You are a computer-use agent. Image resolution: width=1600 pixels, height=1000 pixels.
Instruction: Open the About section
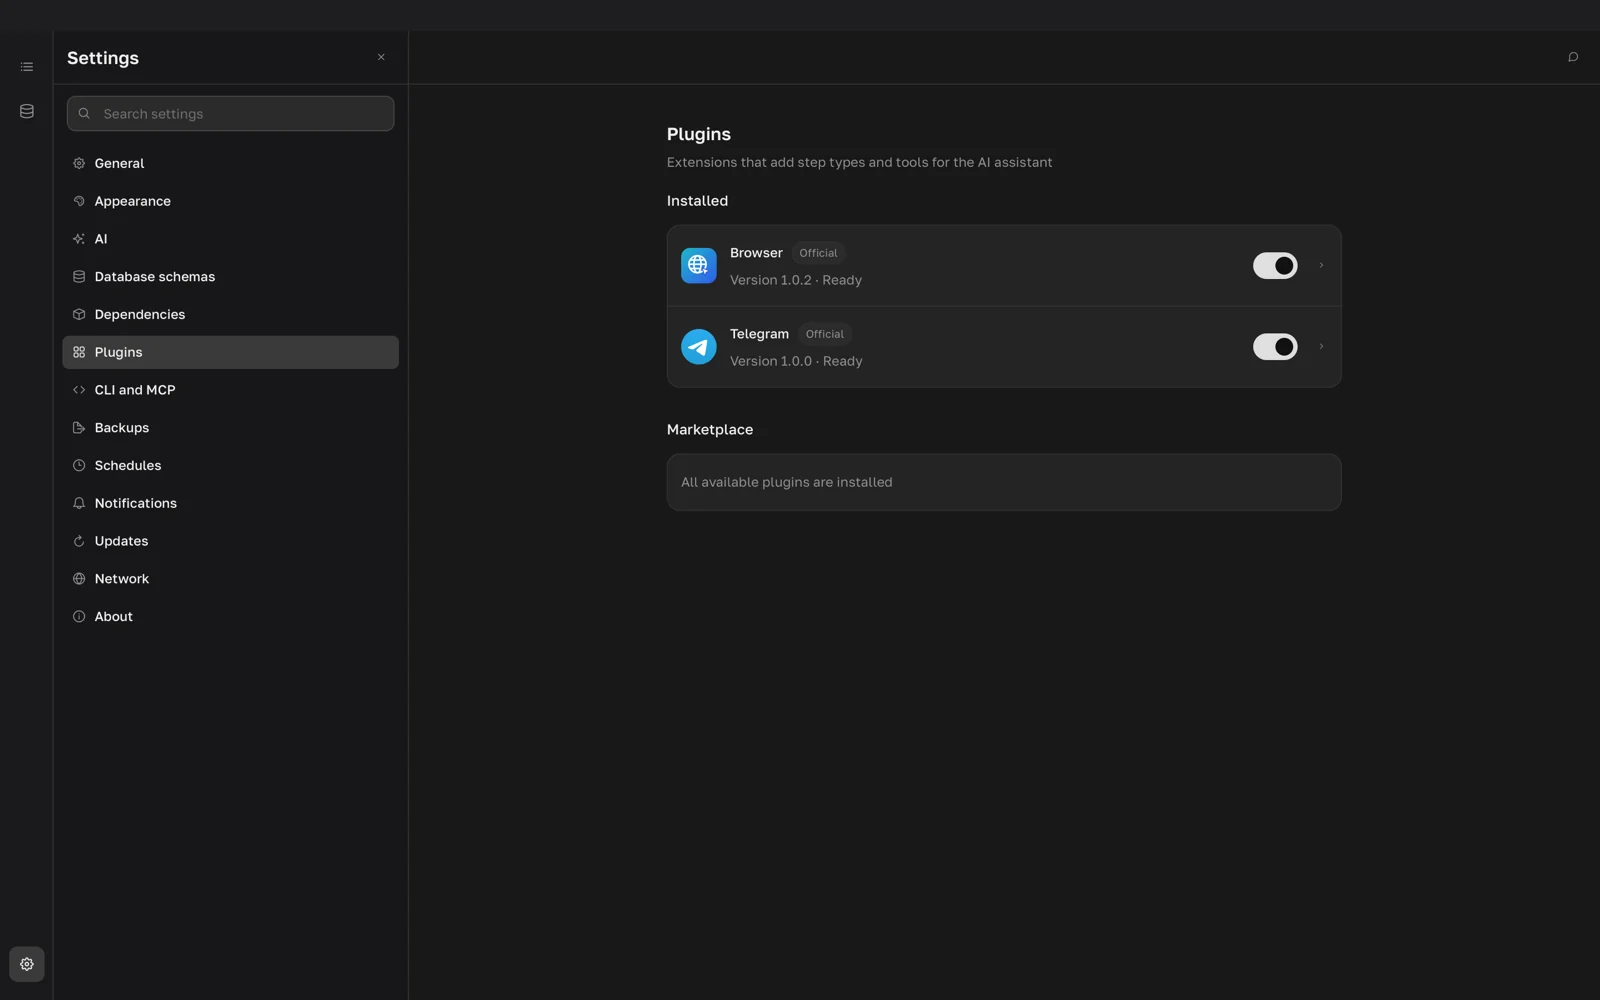tap(231, 617)
